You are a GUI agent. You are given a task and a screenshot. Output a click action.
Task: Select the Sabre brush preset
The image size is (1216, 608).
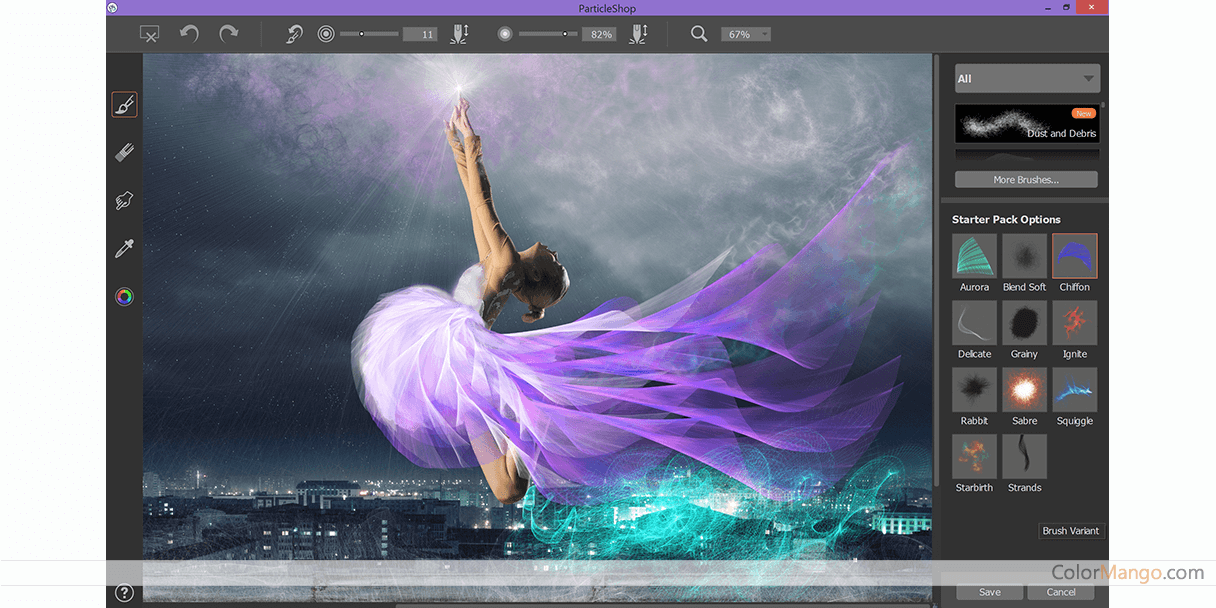point(1024,390)
